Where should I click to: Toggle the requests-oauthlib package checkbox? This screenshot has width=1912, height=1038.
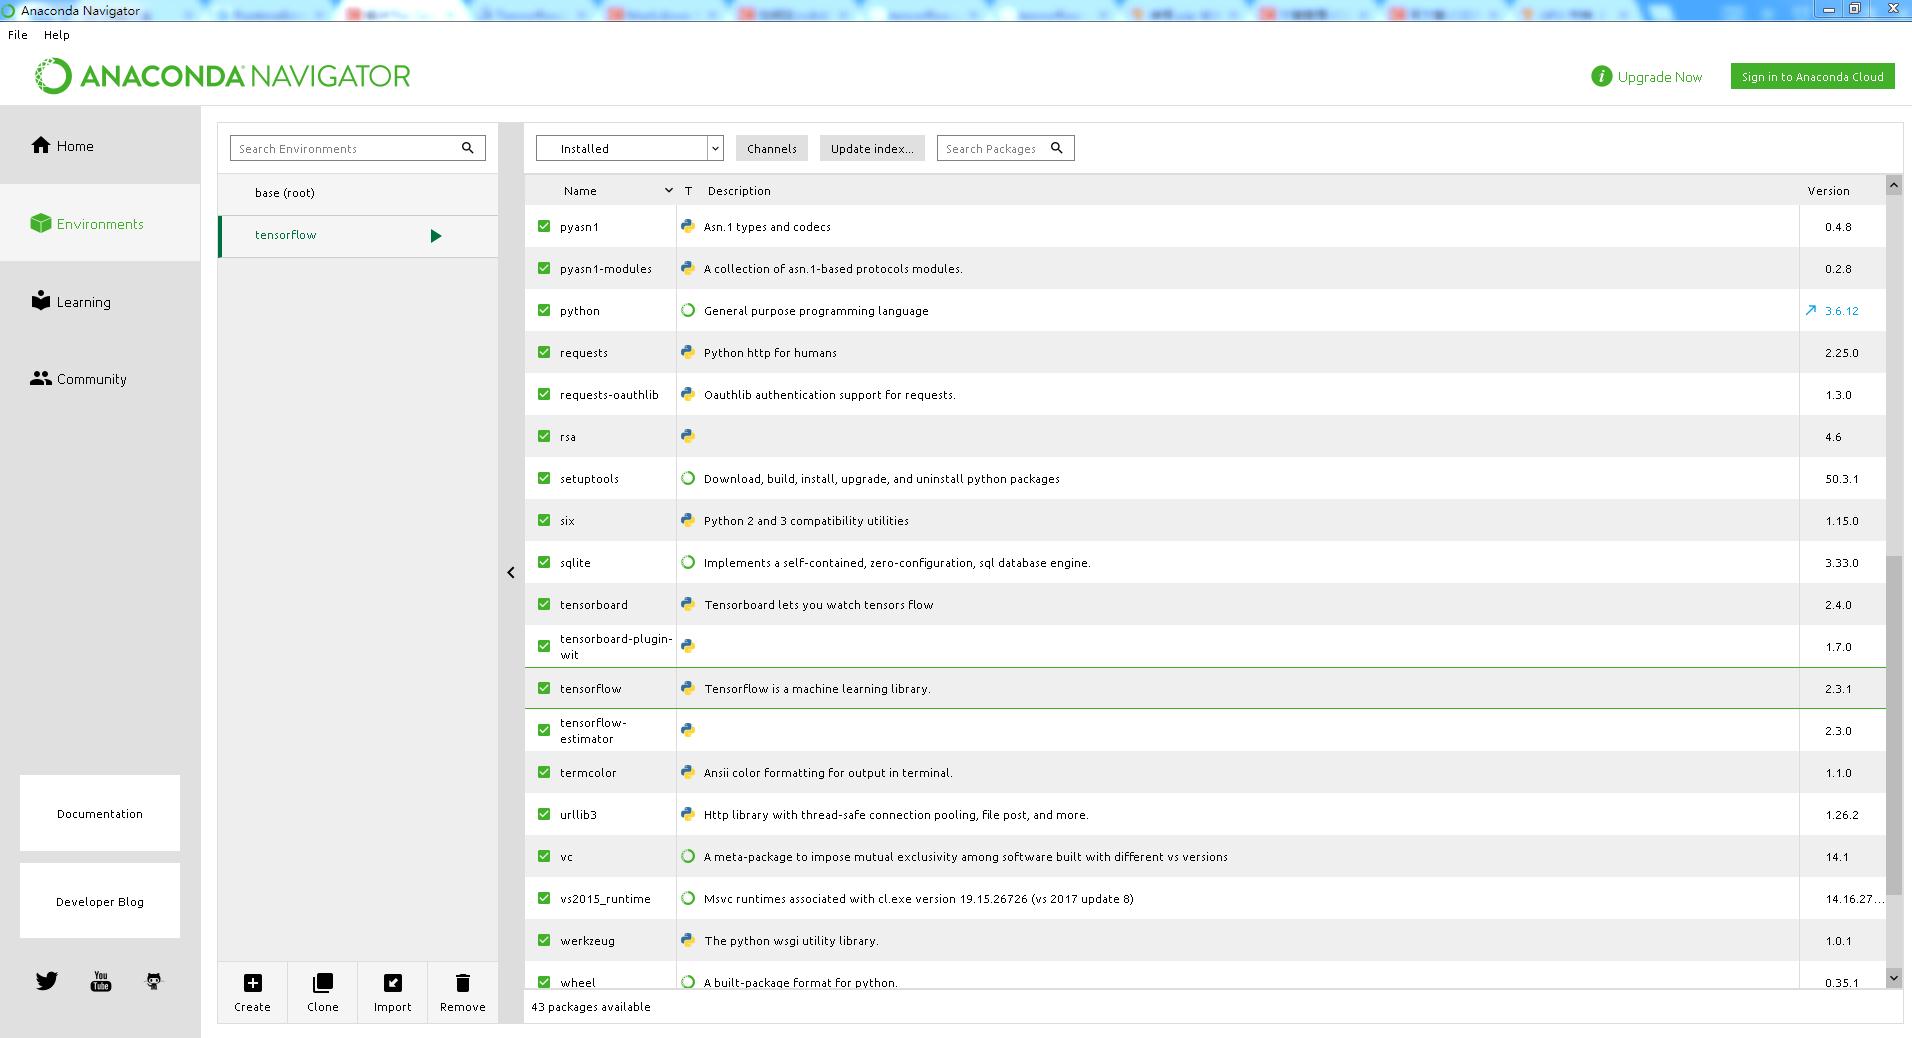[544, 394]
